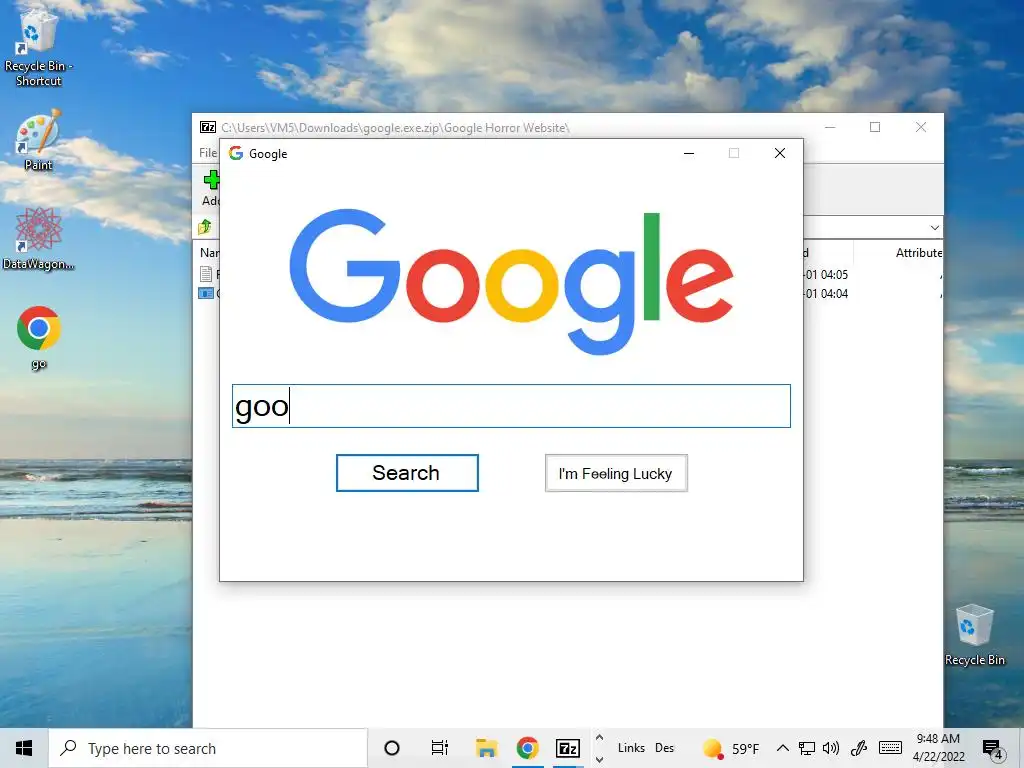Click the I'm Feeling Lucky button
The image size is (1024, 768).
[616, 473]
